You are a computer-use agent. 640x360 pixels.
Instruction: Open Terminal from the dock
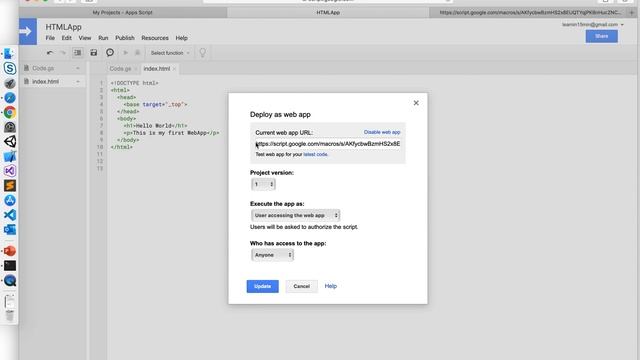tap(10, 266)
